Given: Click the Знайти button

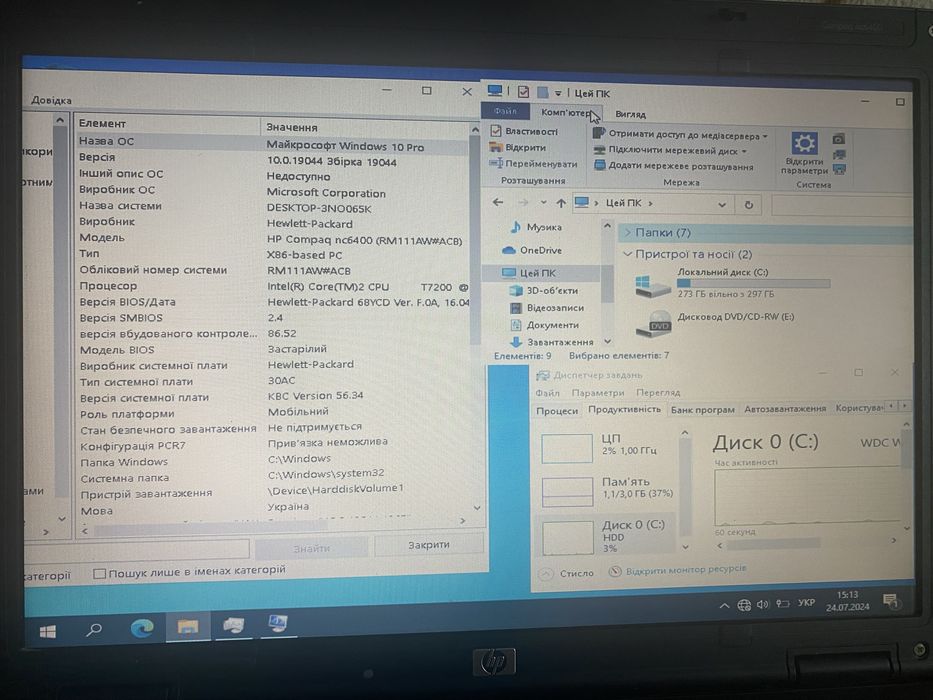Looking at the screenshot, I should pos(311,548).
